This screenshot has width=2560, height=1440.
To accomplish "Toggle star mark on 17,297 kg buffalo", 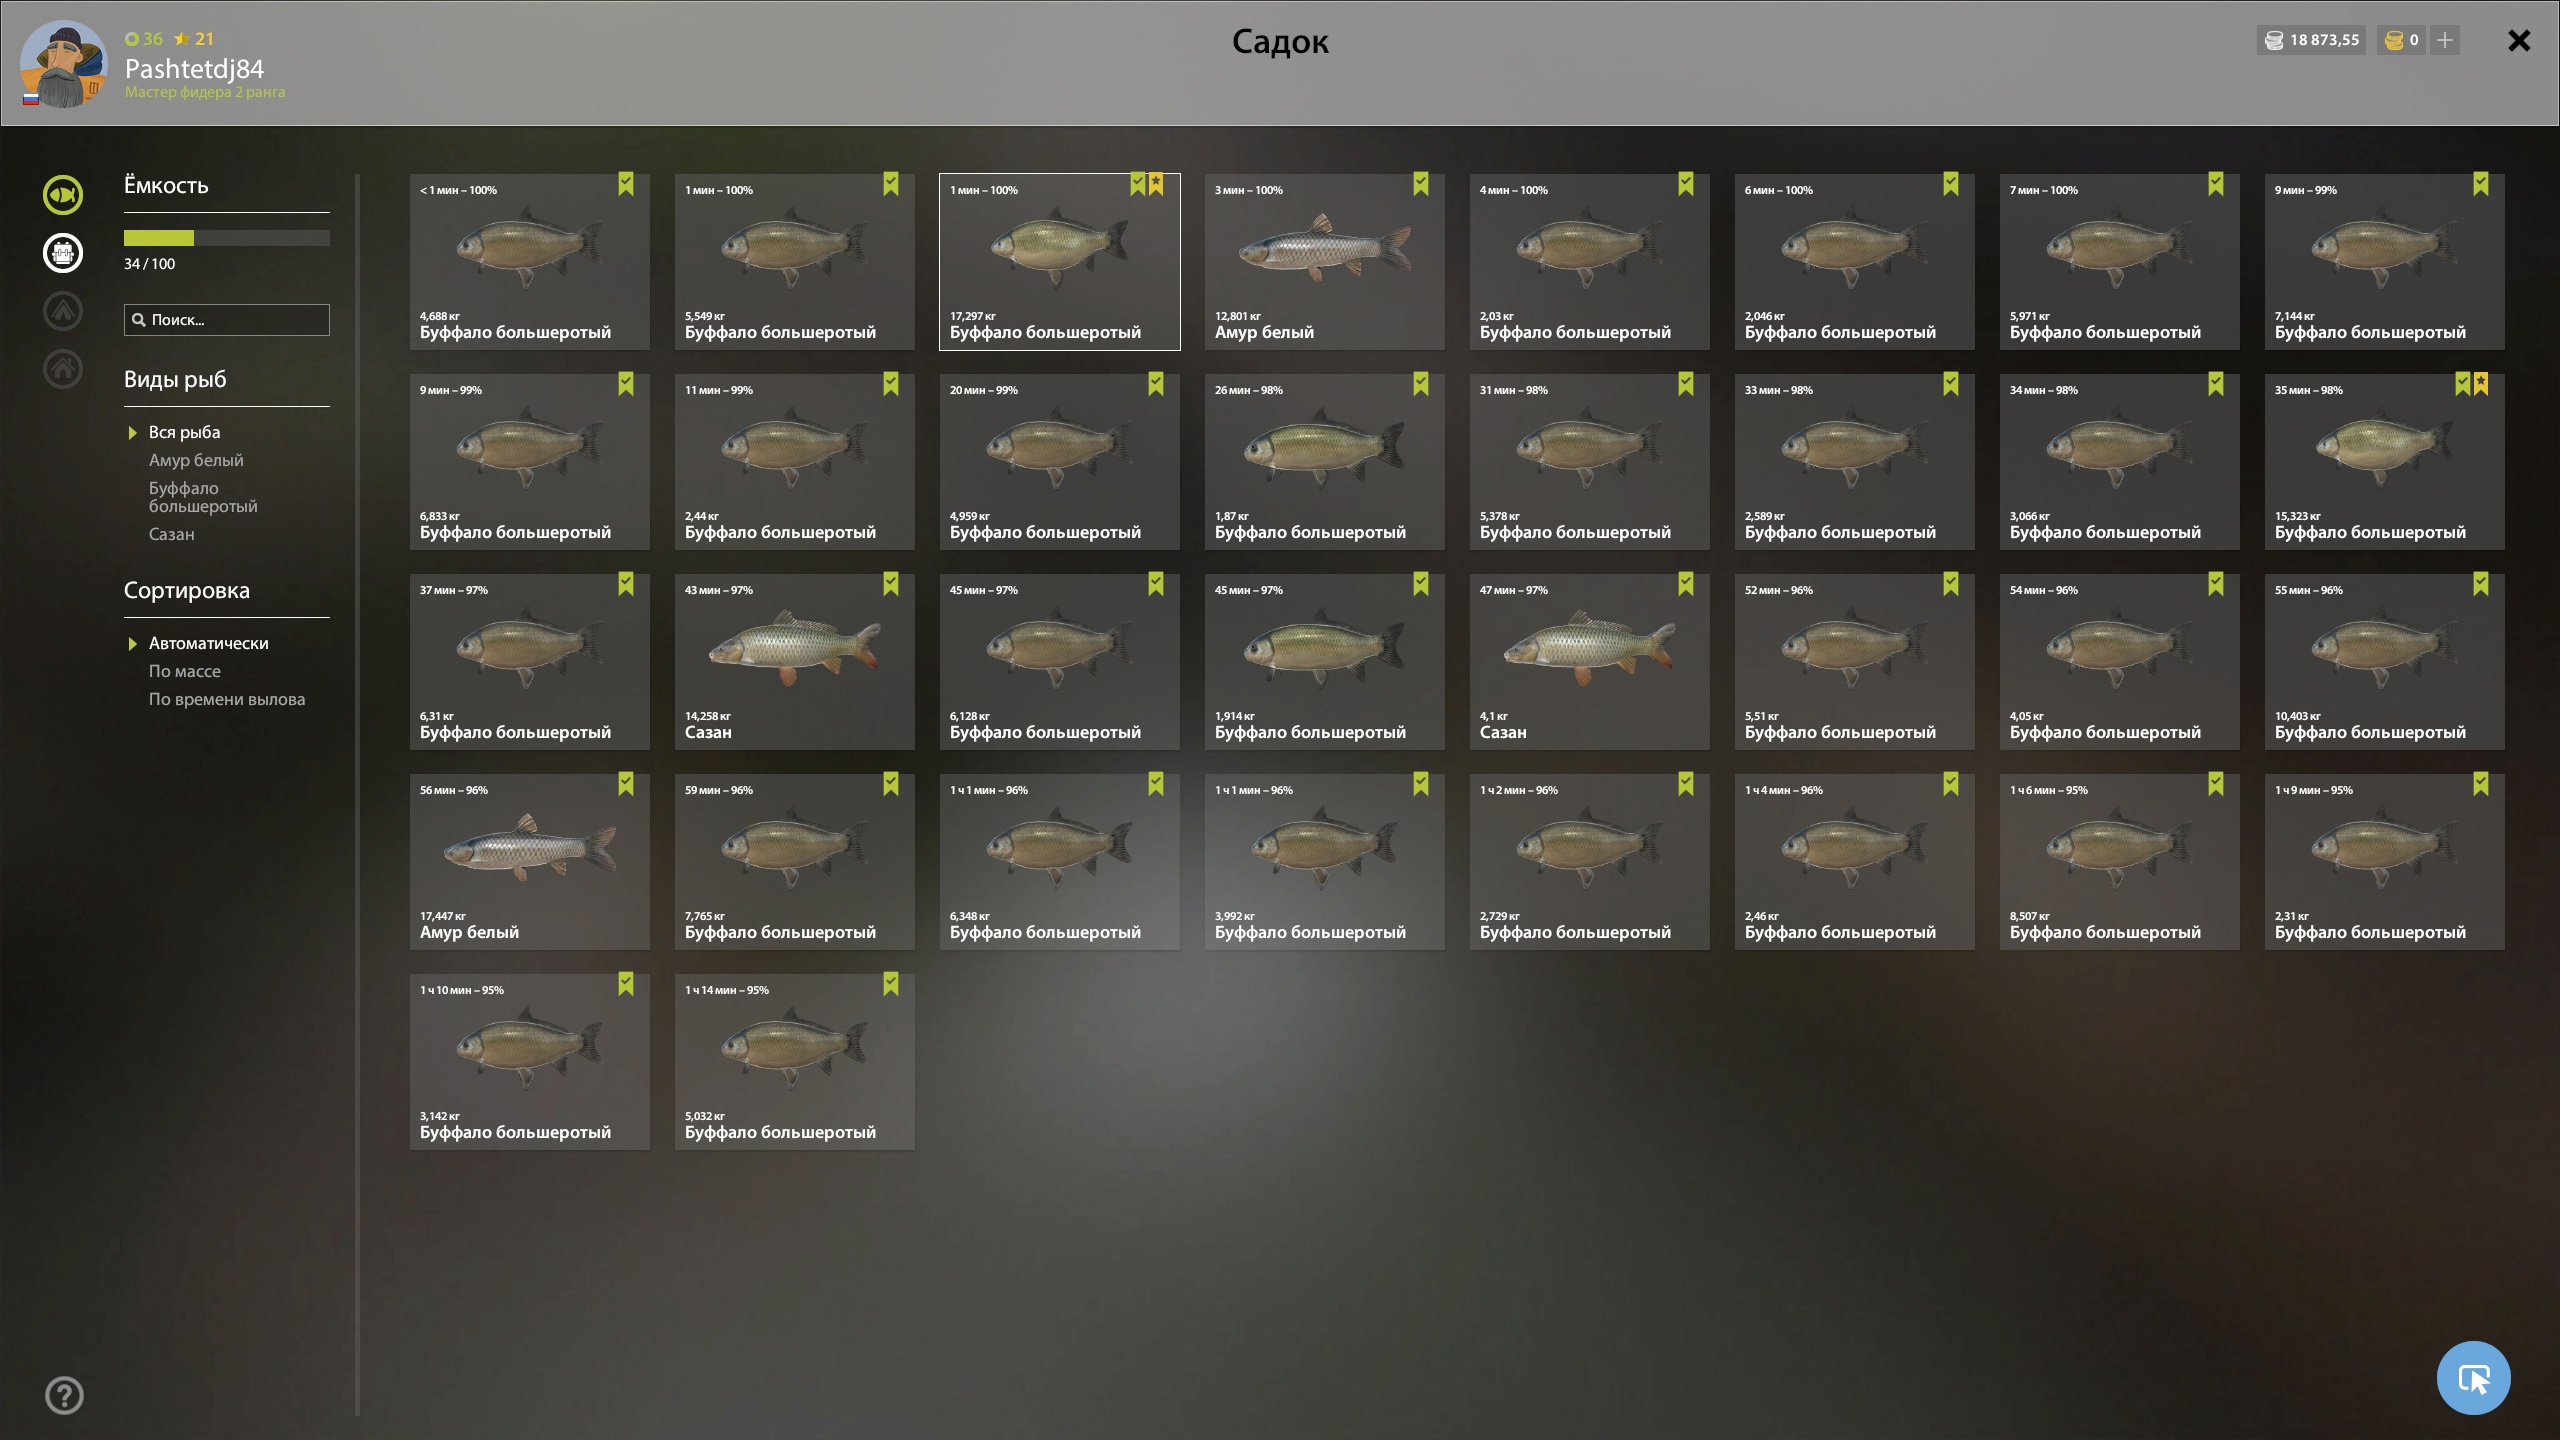I will tap(1156, 184).
